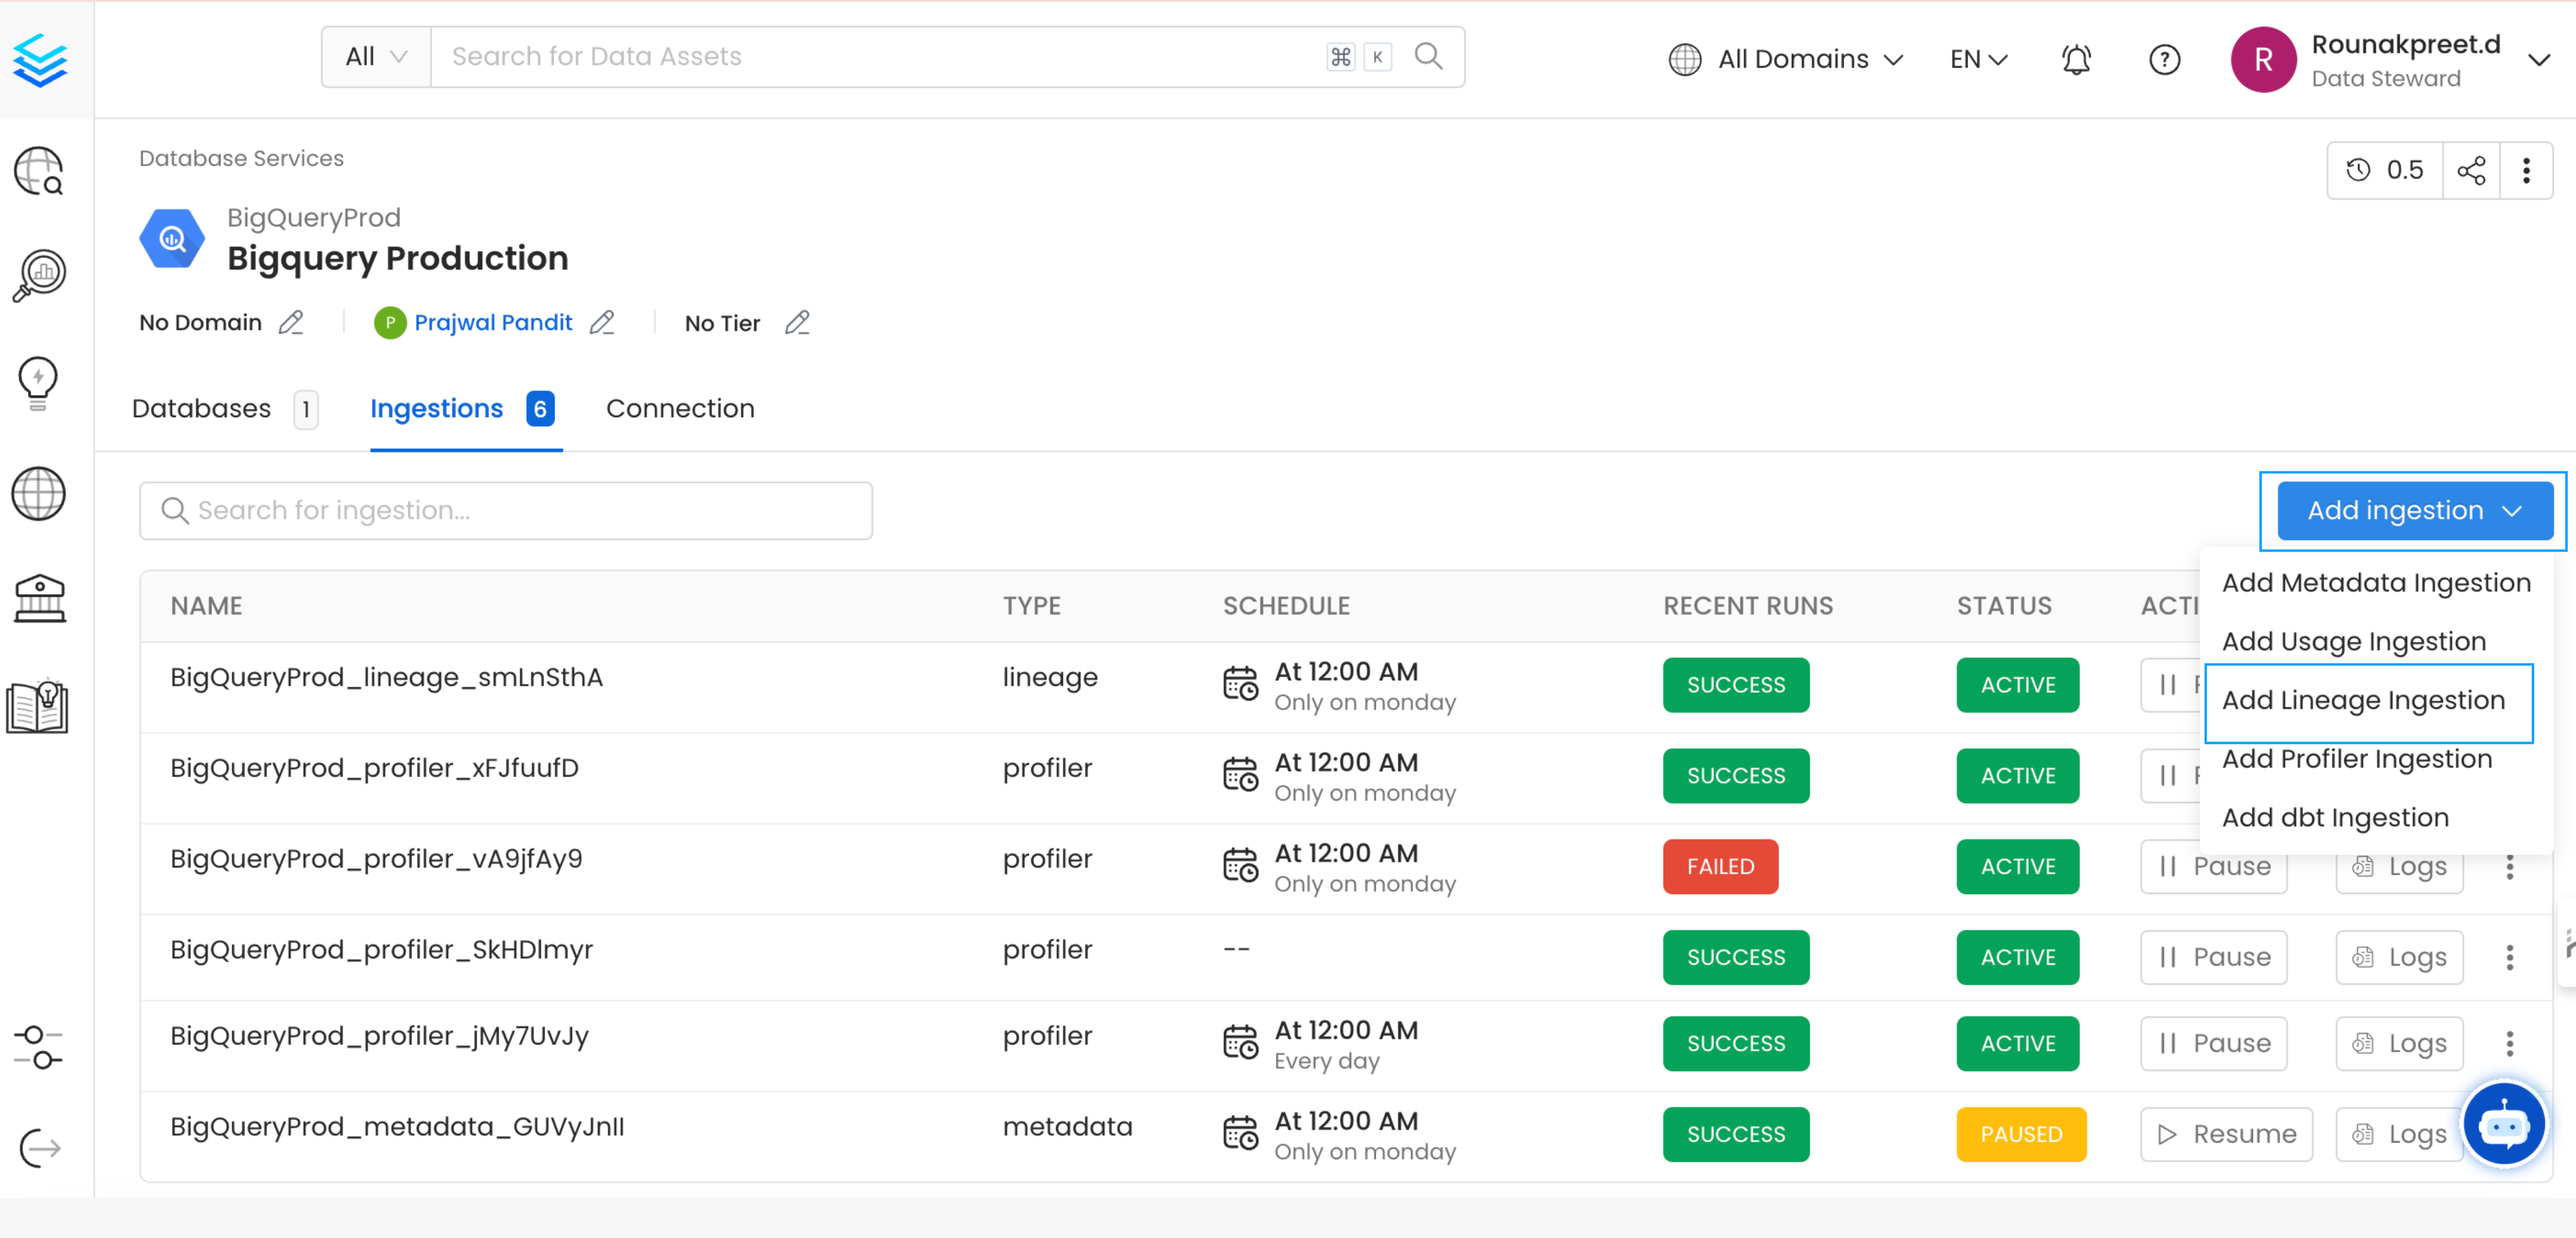Click the help question mark icon
Image resolution: width=2576 pixels, height=1238 pixels.
2164,59
